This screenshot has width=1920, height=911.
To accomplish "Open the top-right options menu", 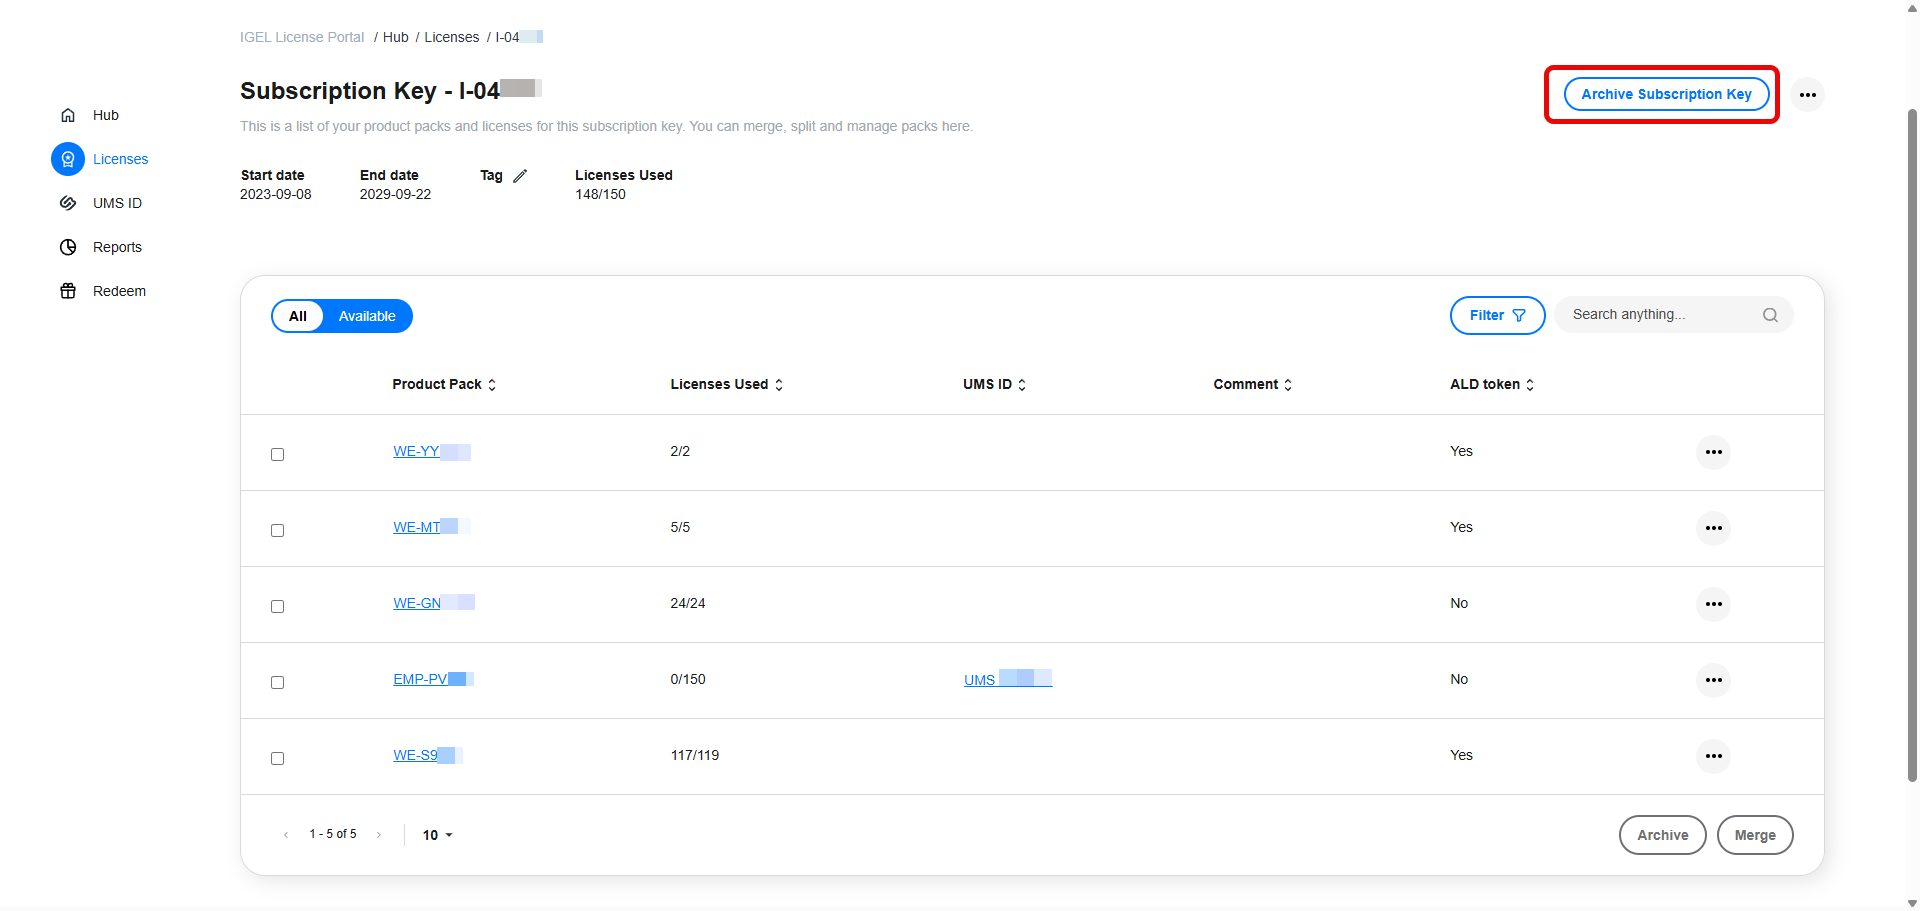I will click(1808, 94).
